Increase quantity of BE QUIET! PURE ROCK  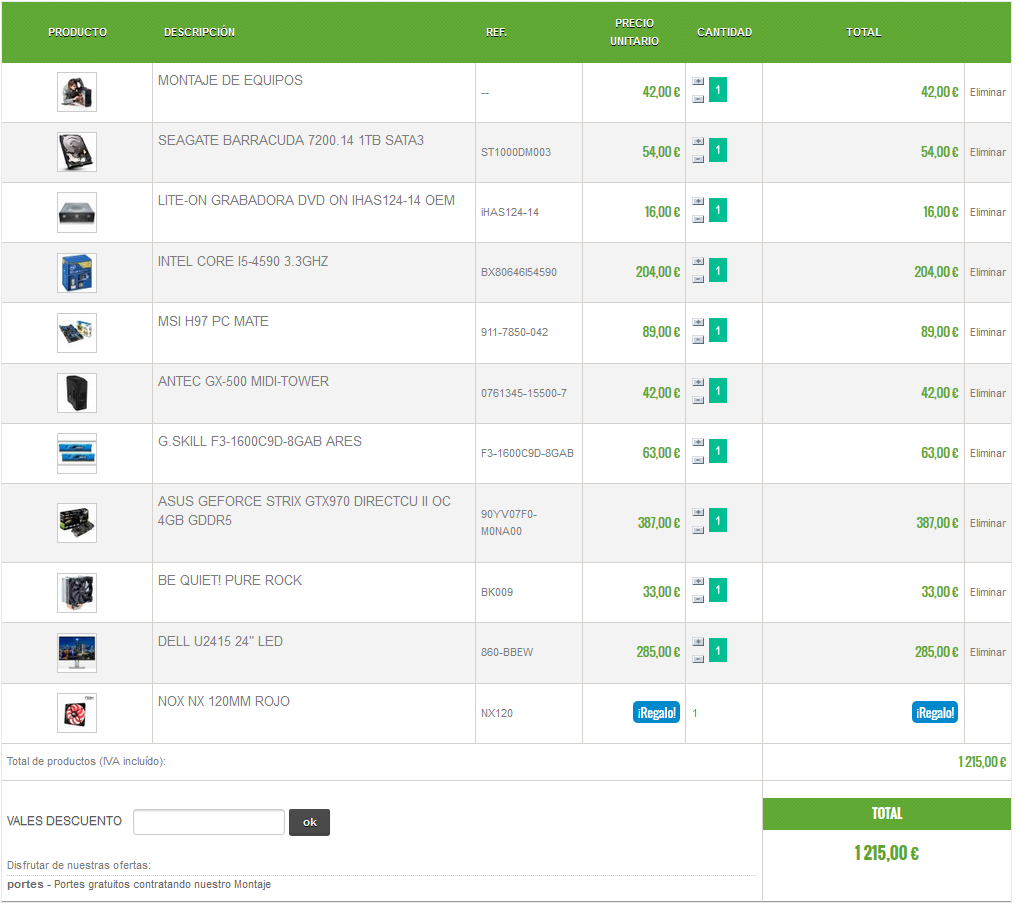(x=700, y=582)
